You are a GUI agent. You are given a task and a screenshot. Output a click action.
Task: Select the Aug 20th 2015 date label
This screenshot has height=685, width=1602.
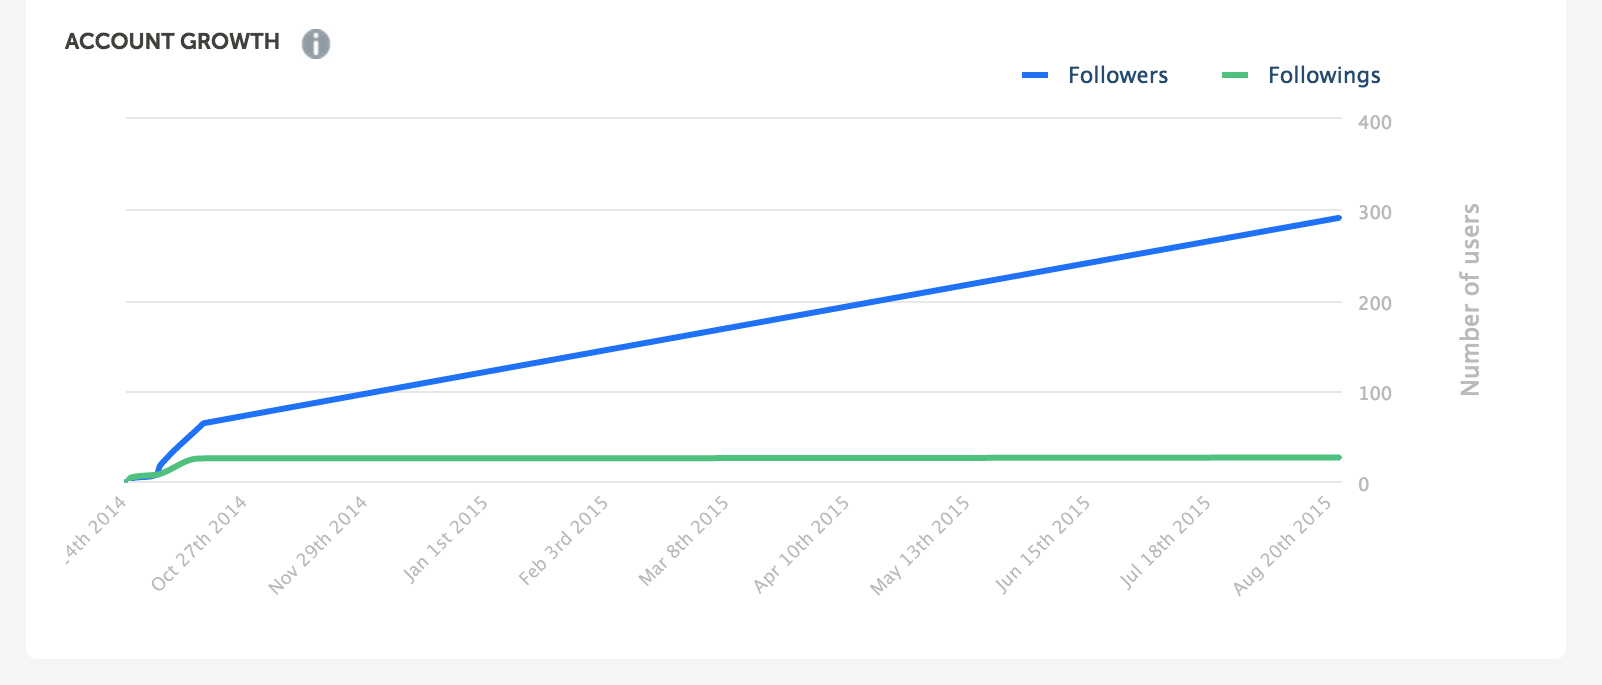pyautogui.click(x=1283, y=546)
